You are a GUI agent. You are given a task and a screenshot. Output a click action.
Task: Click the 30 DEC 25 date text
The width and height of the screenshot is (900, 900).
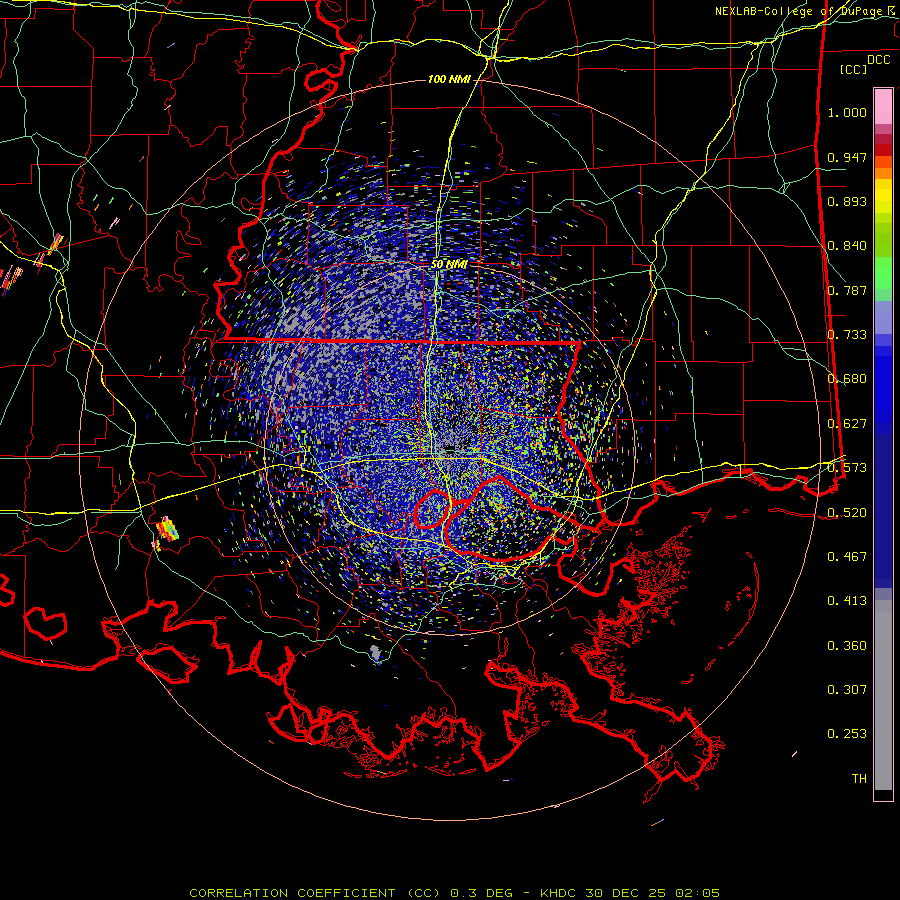pyautogui.click(x=626, y=893)
